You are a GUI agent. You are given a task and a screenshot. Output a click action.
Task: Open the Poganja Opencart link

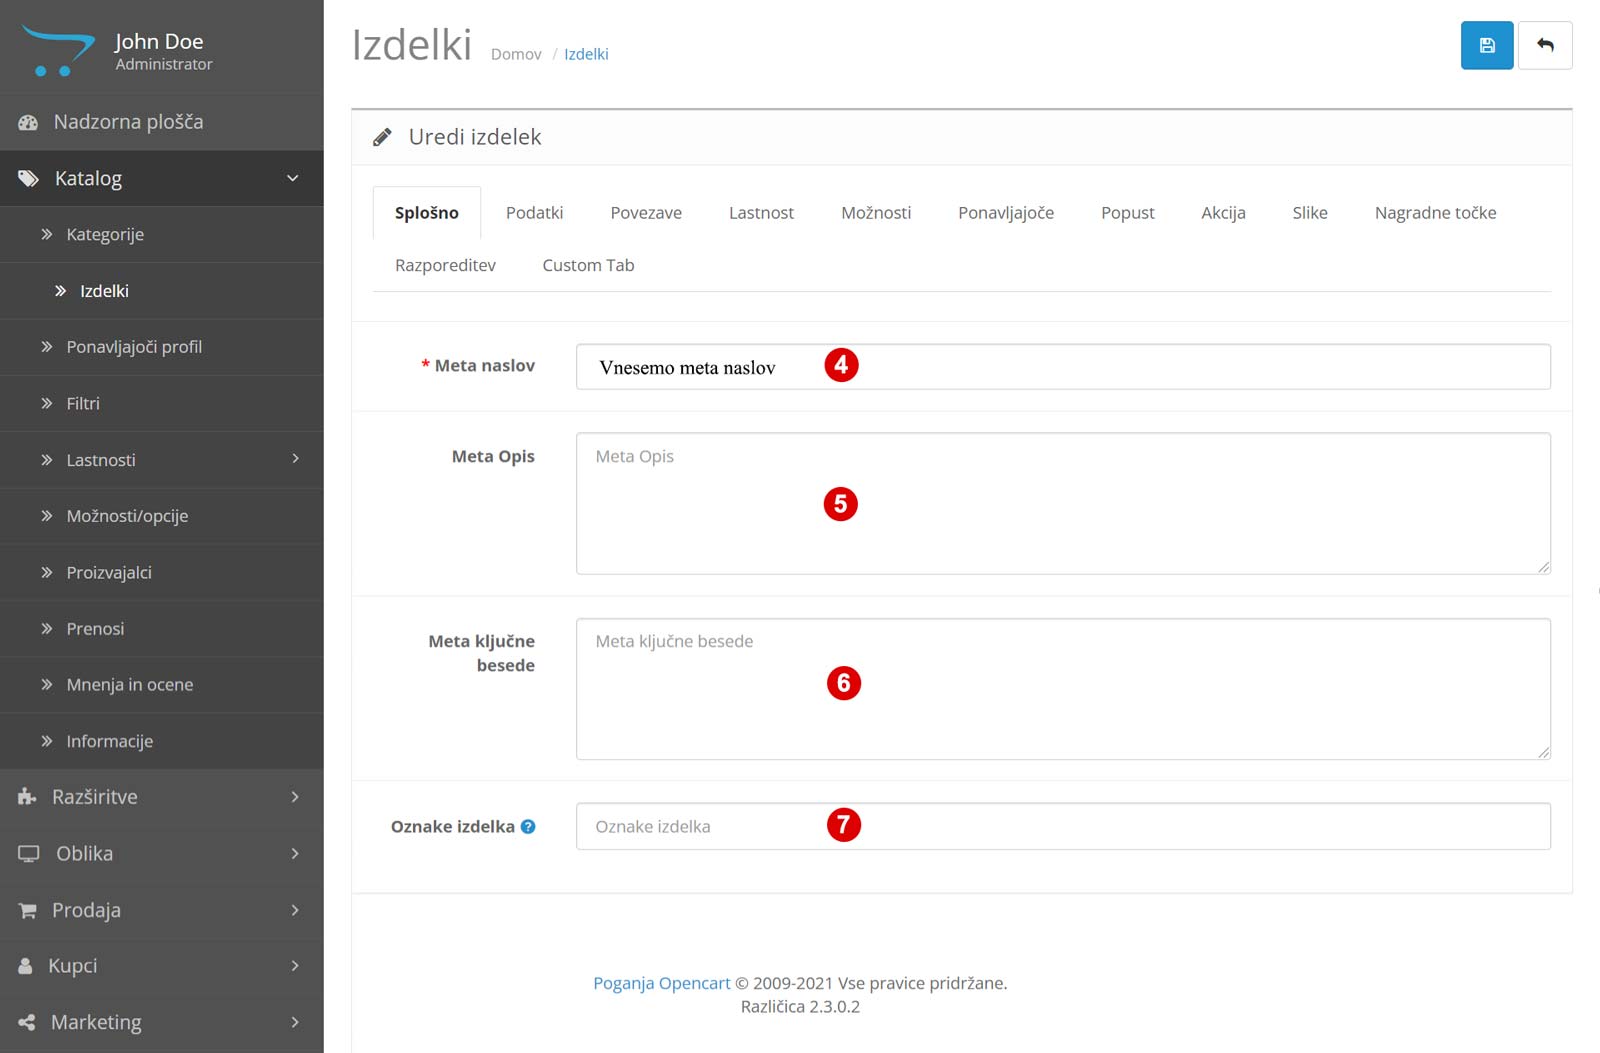click(x=661, y=983)
